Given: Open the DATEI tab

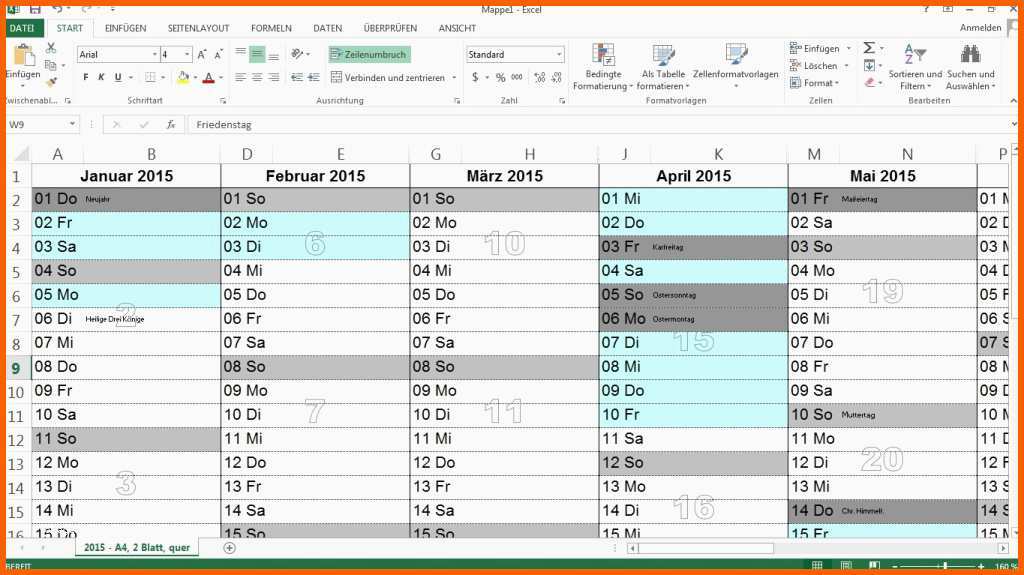Looking at the screenshot, I should click(22, 28).
